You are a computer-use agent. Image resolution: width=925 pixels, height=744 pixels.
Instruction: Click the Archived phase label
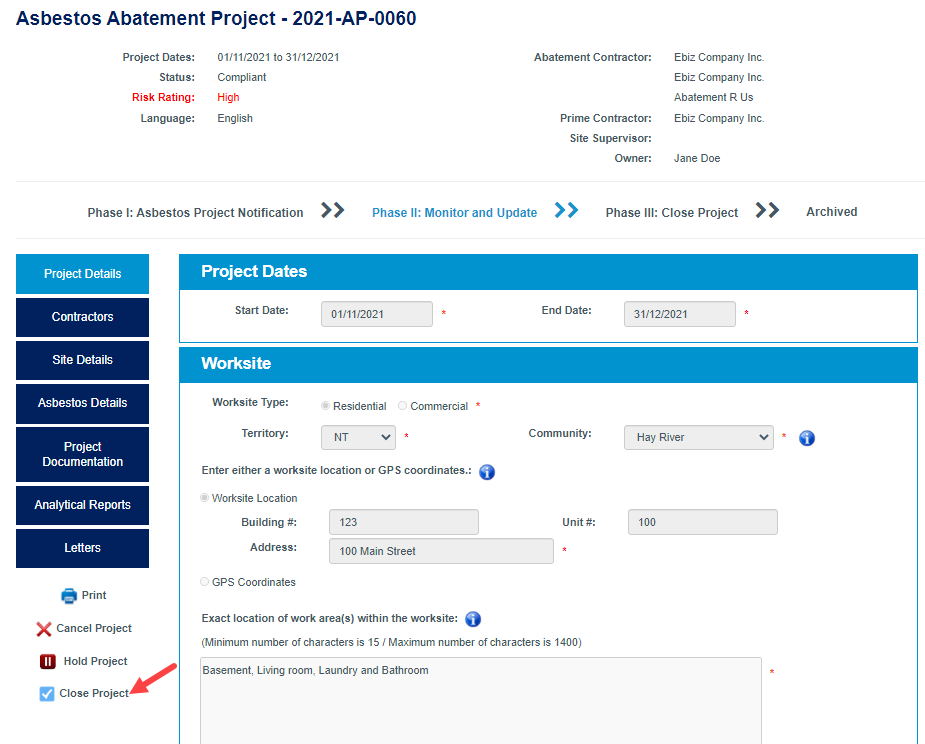coord(831,212)
